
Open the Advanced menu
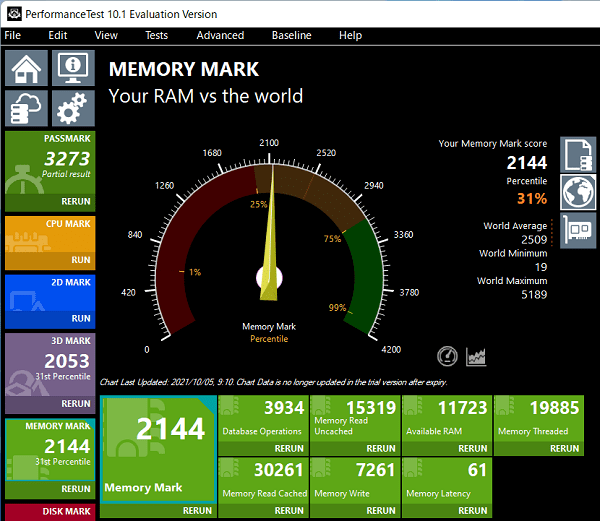(x=220, y=36)
